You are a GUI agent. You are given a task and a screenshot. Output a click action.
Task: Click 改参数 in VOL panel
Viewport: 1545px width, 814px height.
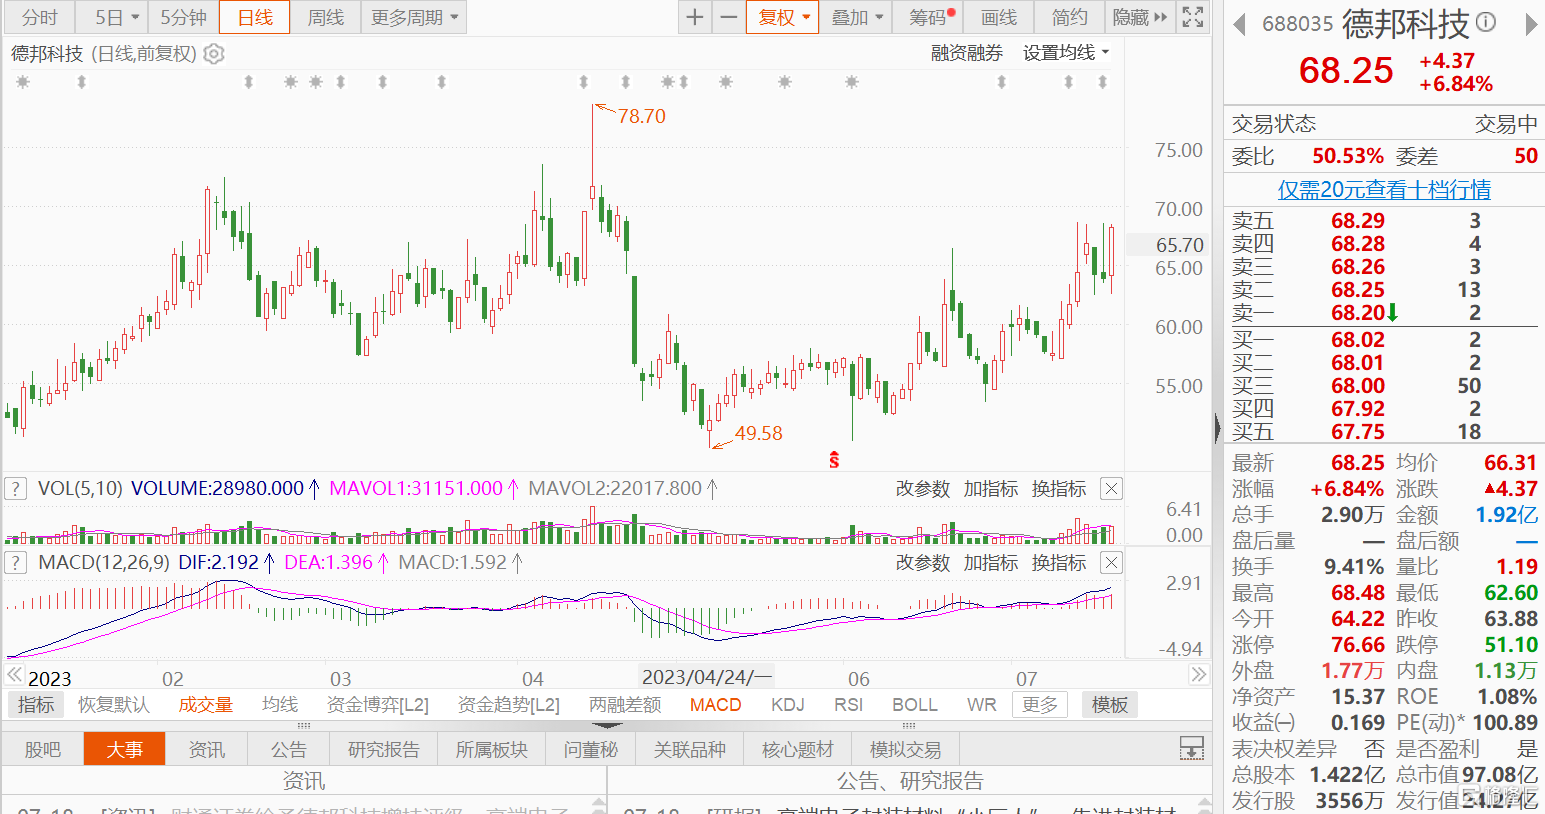(922, 489)
